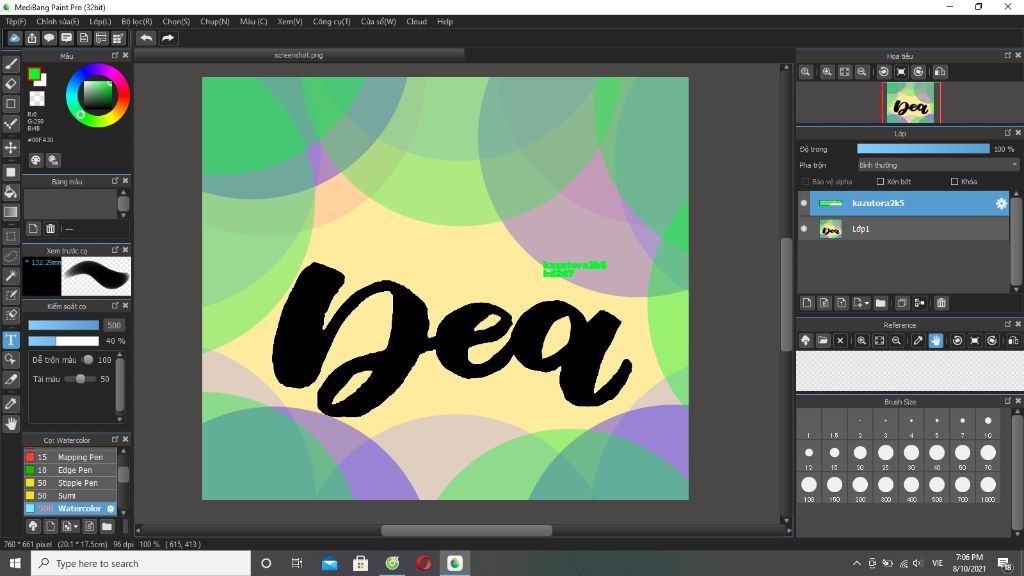The width and height of the screenshot is (1024, 576).
Task: Select the Sumi brush
Action: pyautogui.click(x=71, y=496)
